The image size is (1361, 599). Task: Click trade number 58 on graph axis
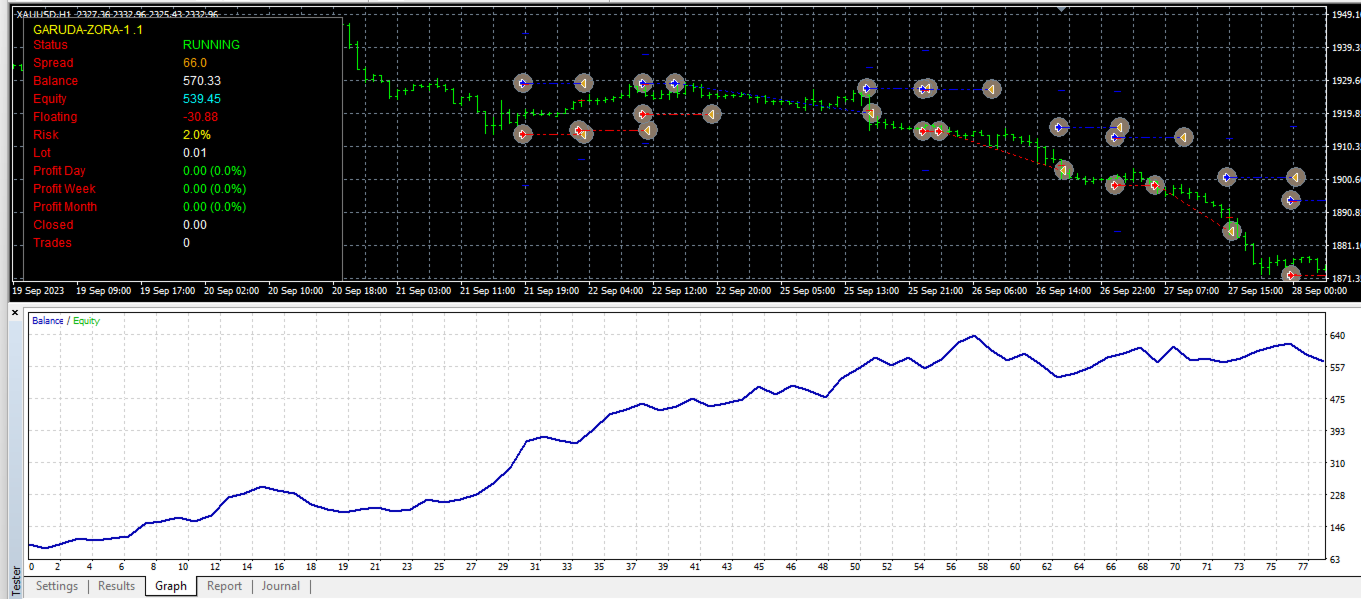pyautogui.click(x=983, y=567)
